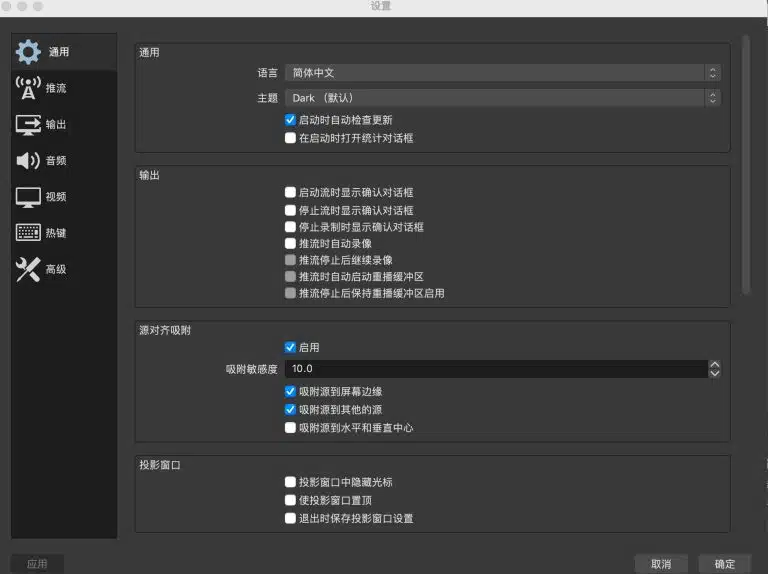The width and height of the screenshot is (768, 574).
Task: Click the 应用 button
Action: coord(37,564)
